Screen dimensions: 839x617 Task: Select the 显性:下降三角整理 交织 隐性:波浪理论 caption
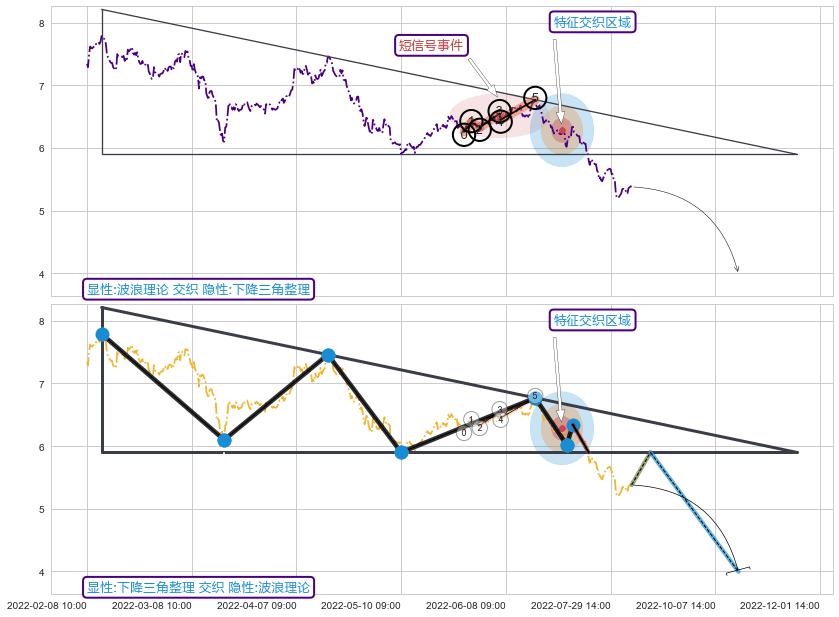198,587
